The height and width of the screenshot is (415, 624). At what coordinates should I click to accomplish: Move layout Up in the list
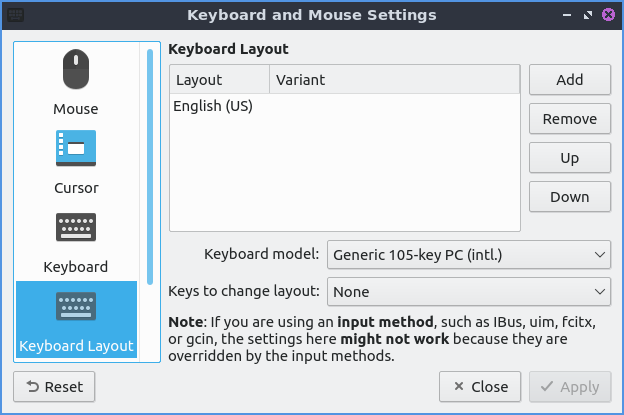(569, 158)
